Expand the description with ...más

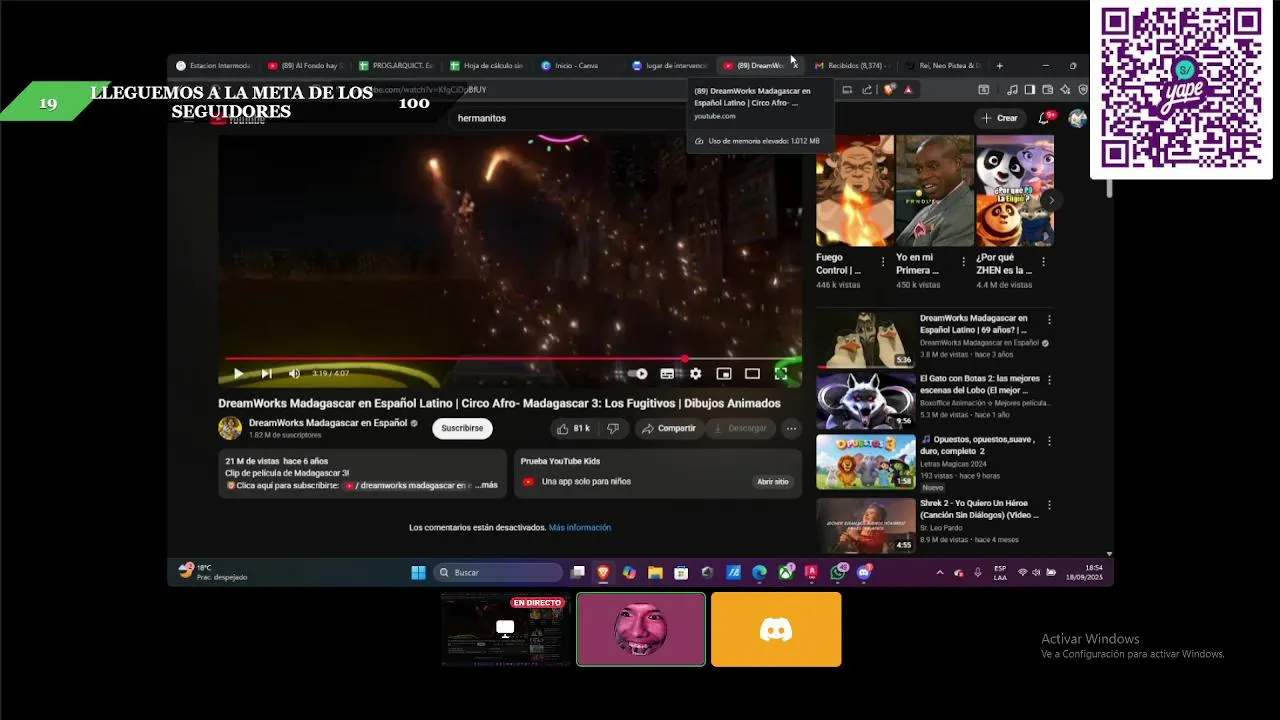tap(485, 485)
